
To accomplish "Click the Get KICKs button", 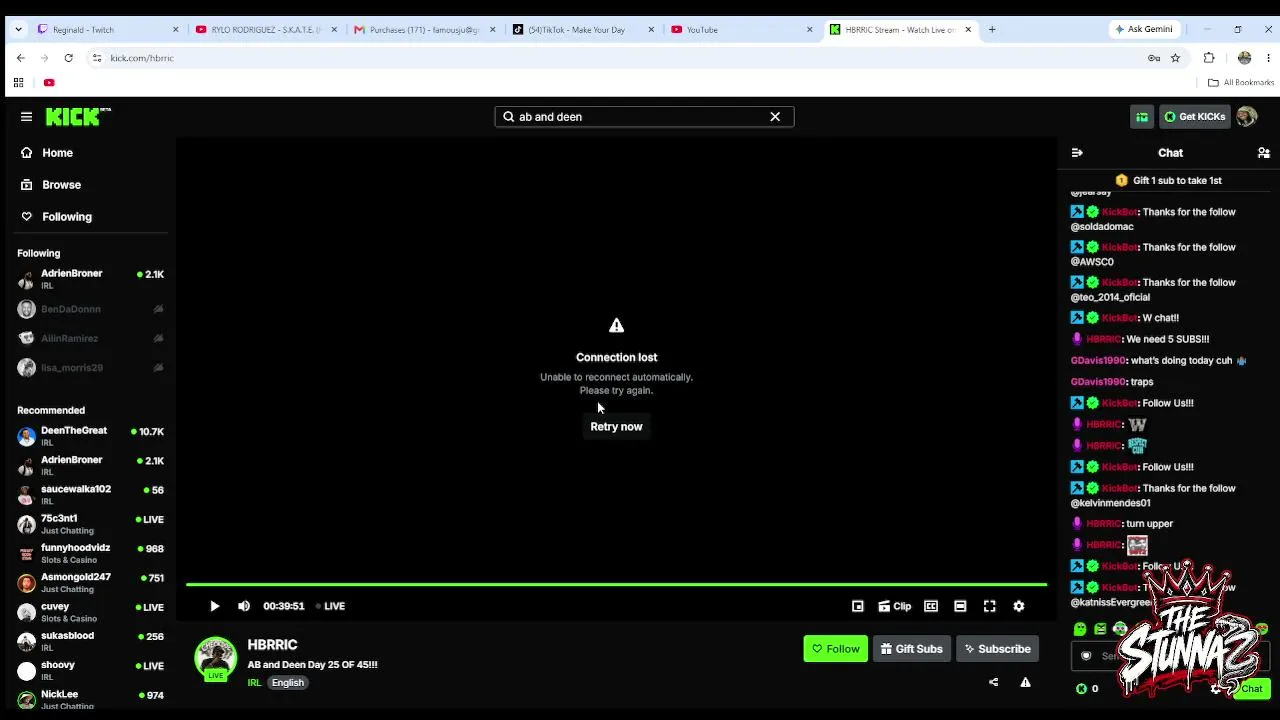I will (x=1194, y=117).
